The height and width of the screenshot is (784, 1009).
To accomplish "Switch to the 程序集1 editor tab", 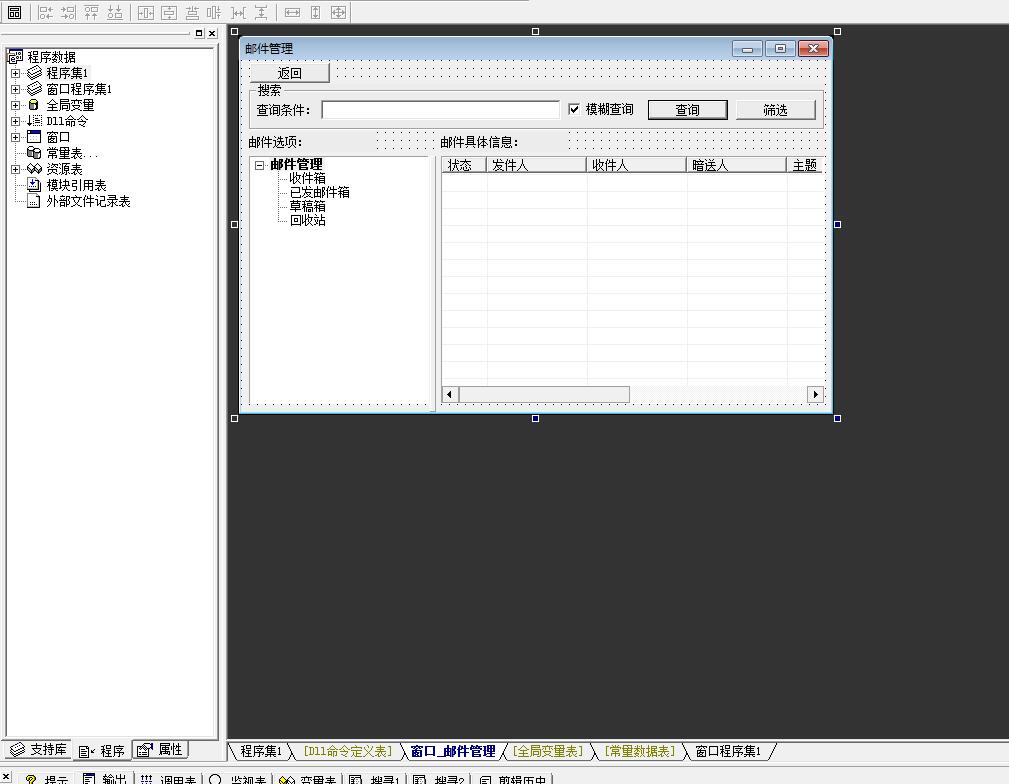I will (x=261, y=751).
